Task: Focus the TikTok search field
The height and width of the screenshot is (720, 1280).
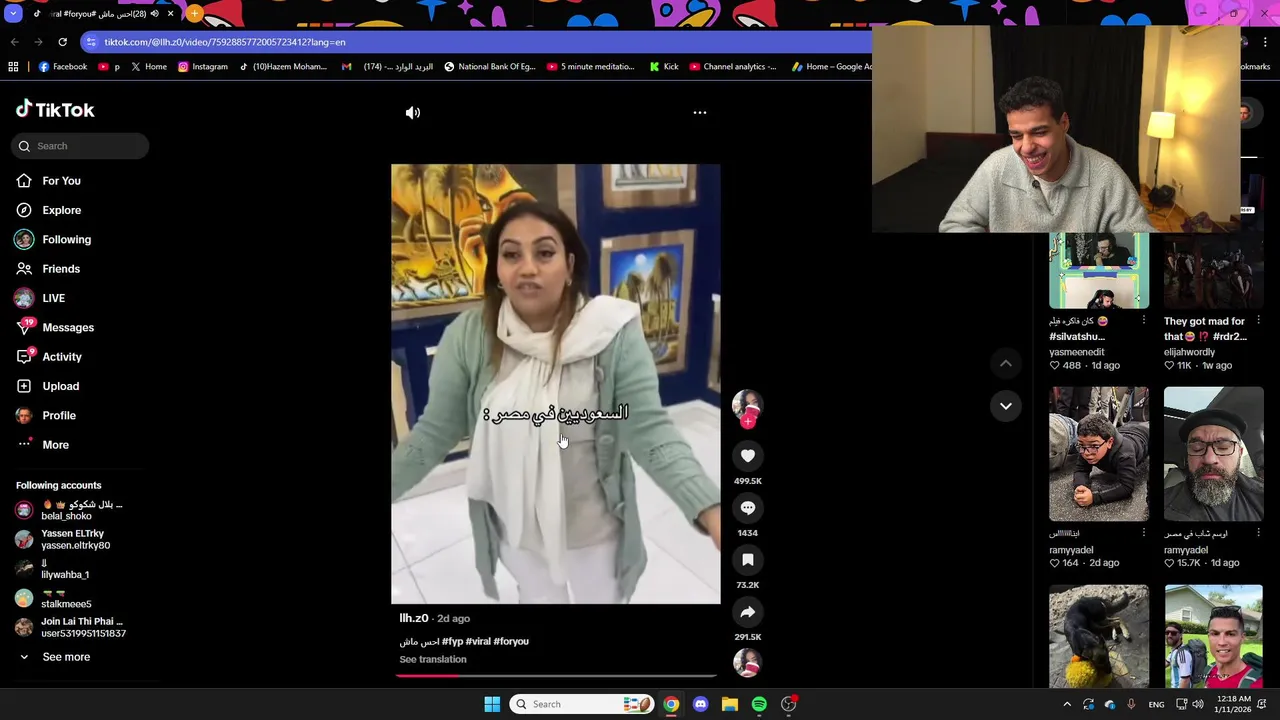Action: (81, 146)
